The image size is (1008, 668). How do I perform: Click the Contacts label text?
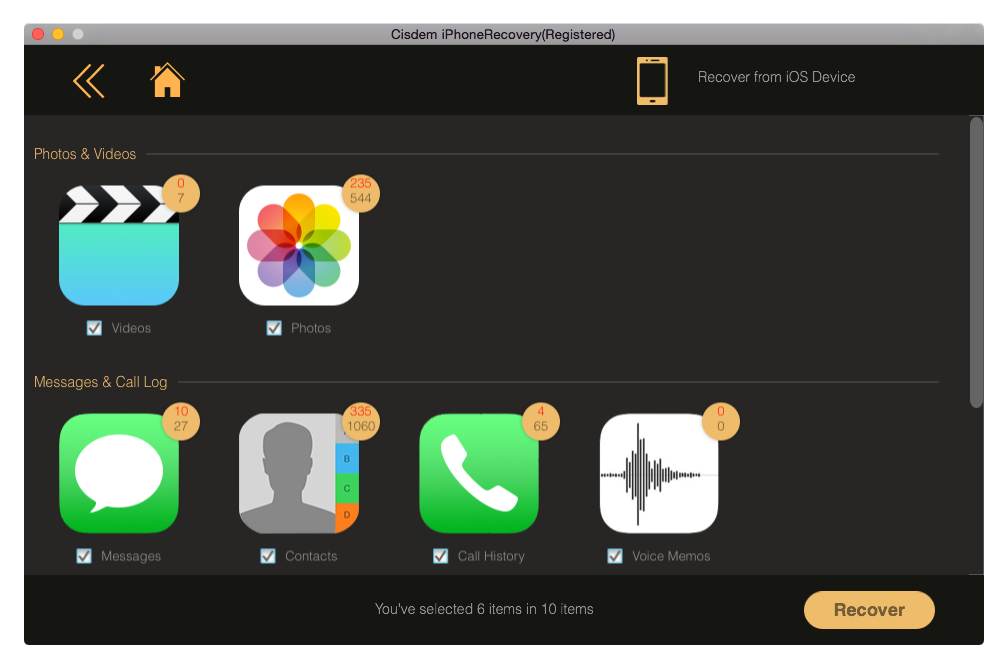pyautogui.click(x=311, y=556)
